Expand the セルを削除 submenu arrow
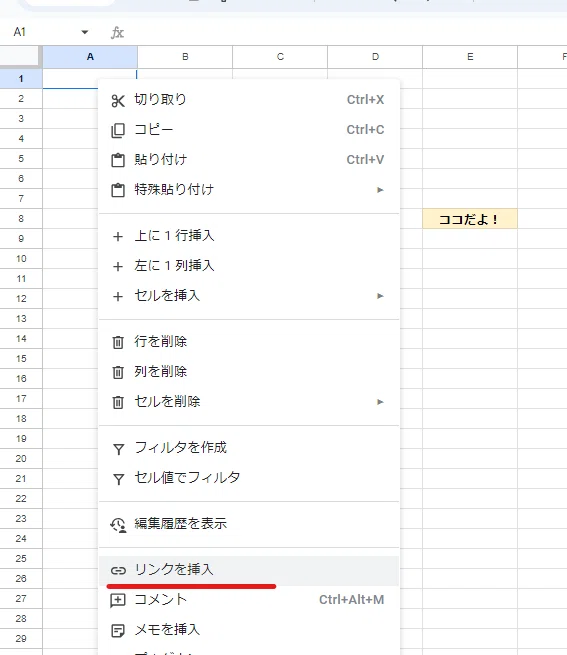 380,402
